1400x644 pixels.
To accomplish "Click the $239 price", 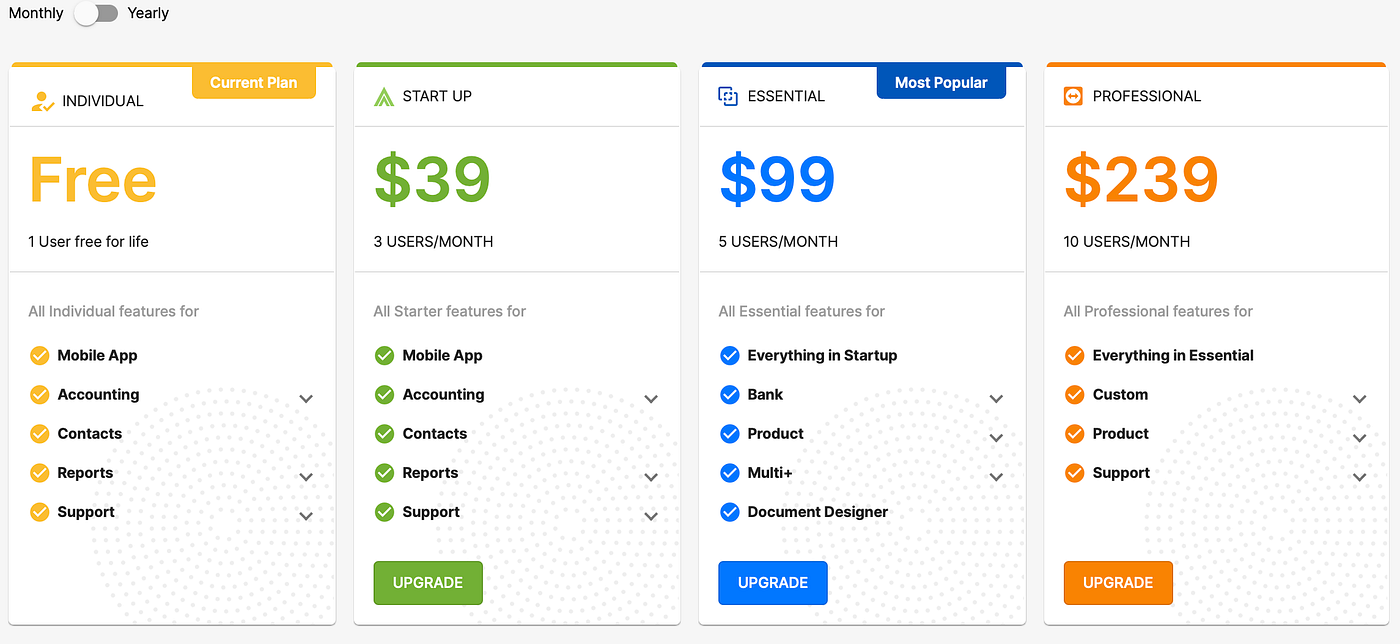I will (x=1141, y=180).
